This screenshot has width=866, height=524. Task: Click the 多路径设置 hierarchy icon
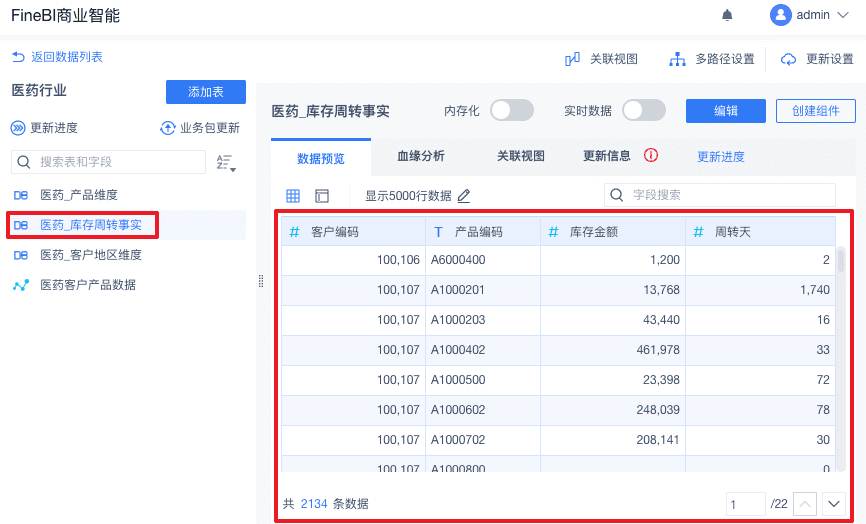(677, 59)
